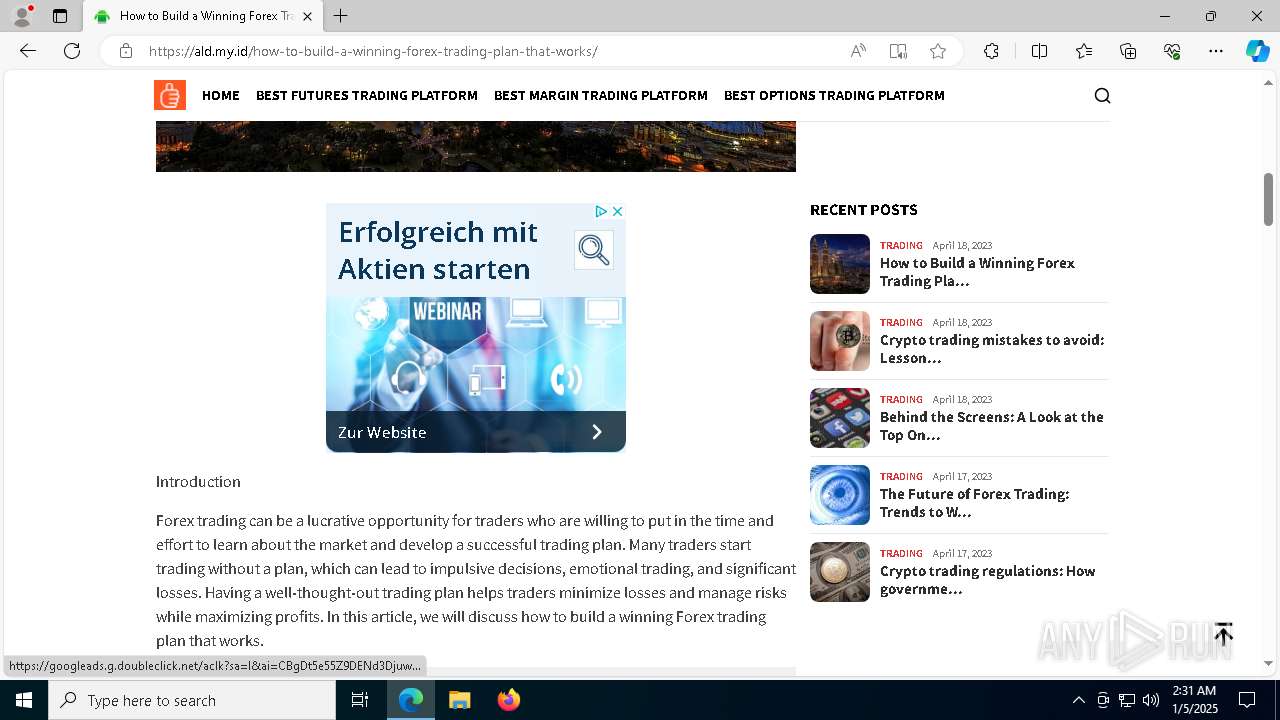Show hidden tray icons chevron
Image resolution: width=1280 pixels, height=720 pixels.
tap(1078, 700)
